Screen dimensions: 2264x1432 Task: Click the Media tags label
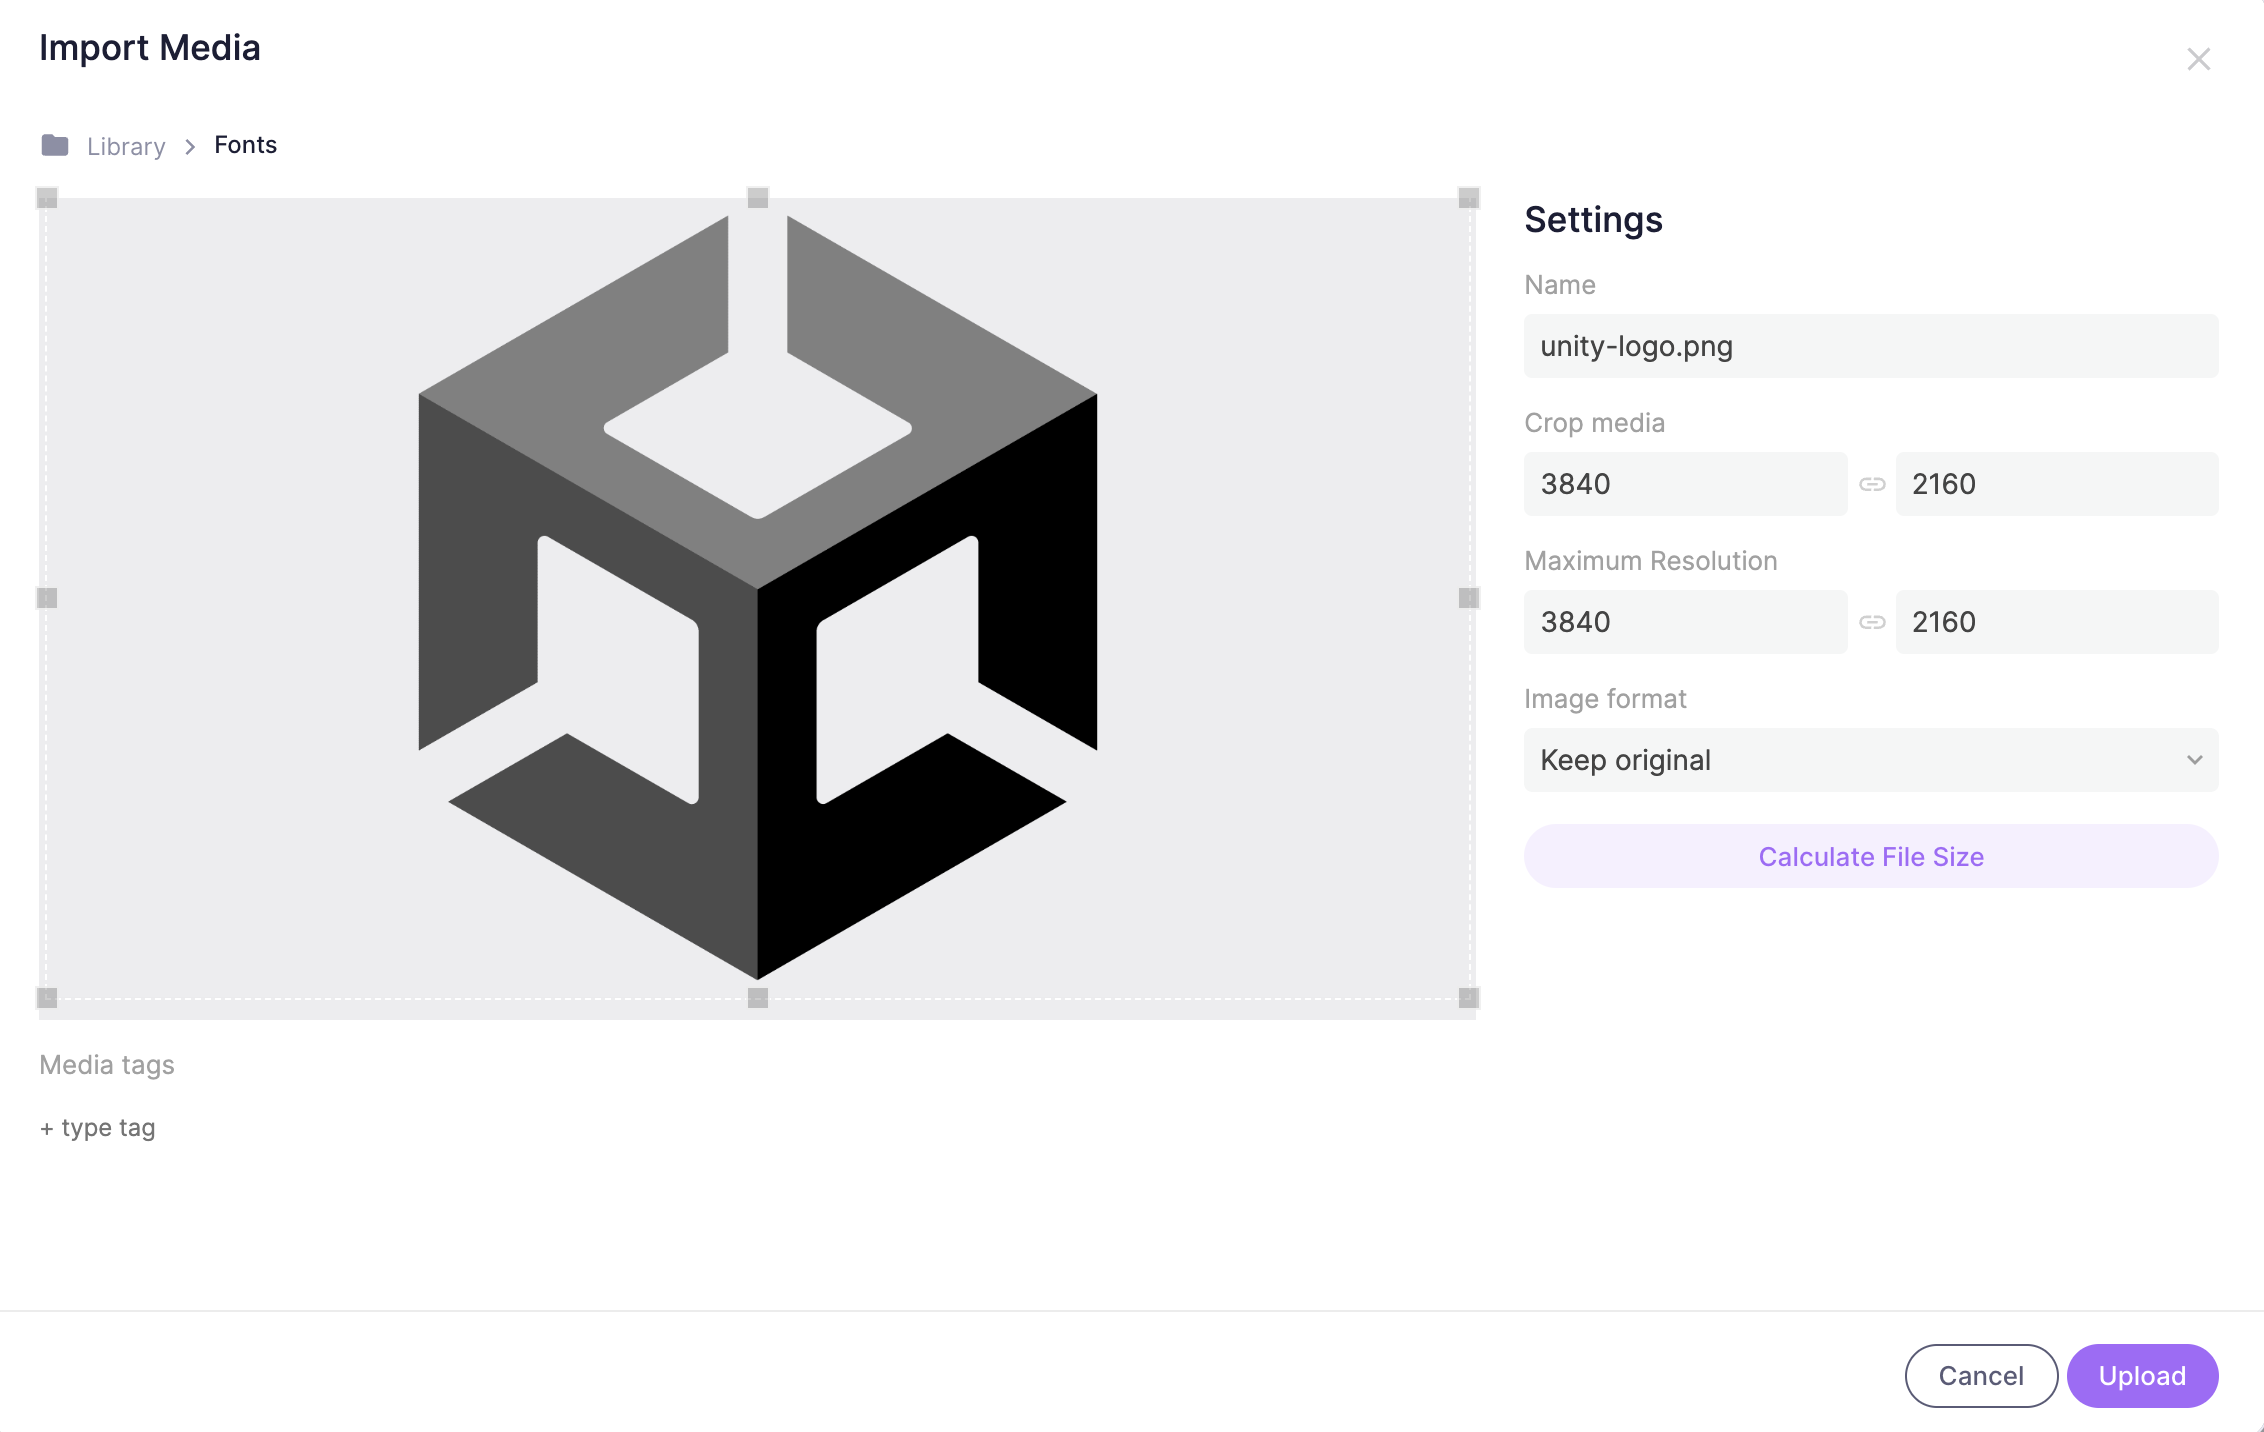coord(107,1065)
